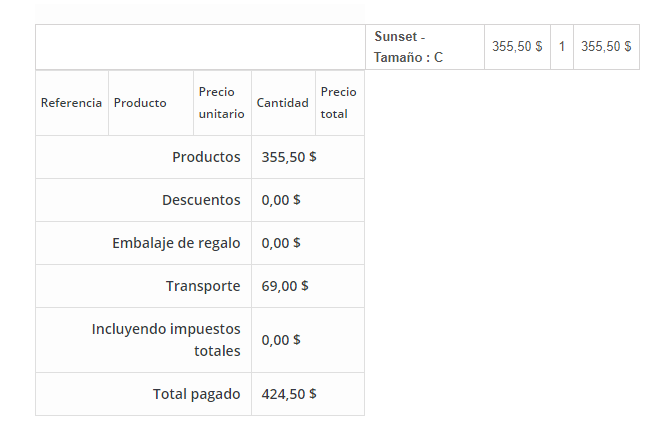
Task: Select the Cantidad column header
Action: click(282, 103)
